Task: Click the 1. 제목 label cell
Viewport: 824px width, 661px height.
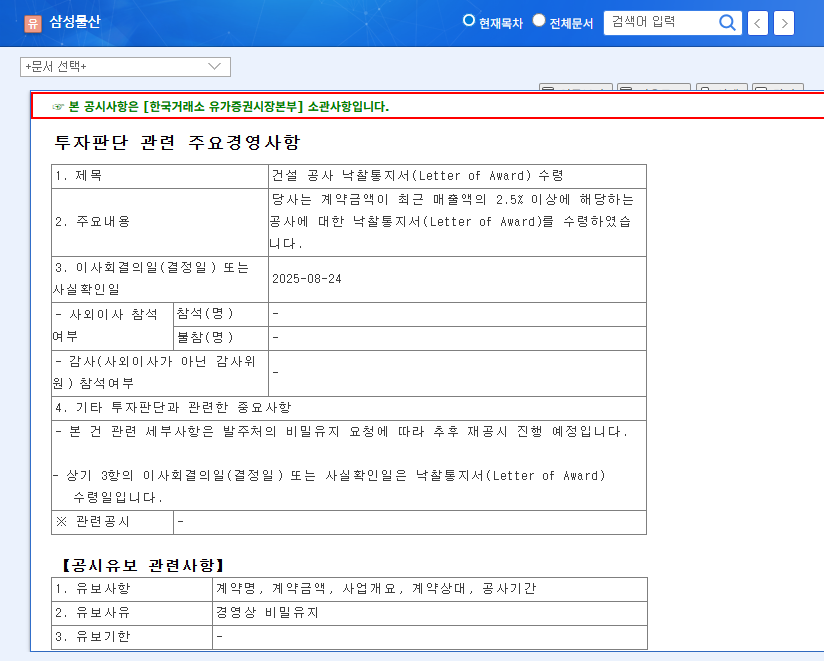Action: pyautogui.click(x=160, y=176)
